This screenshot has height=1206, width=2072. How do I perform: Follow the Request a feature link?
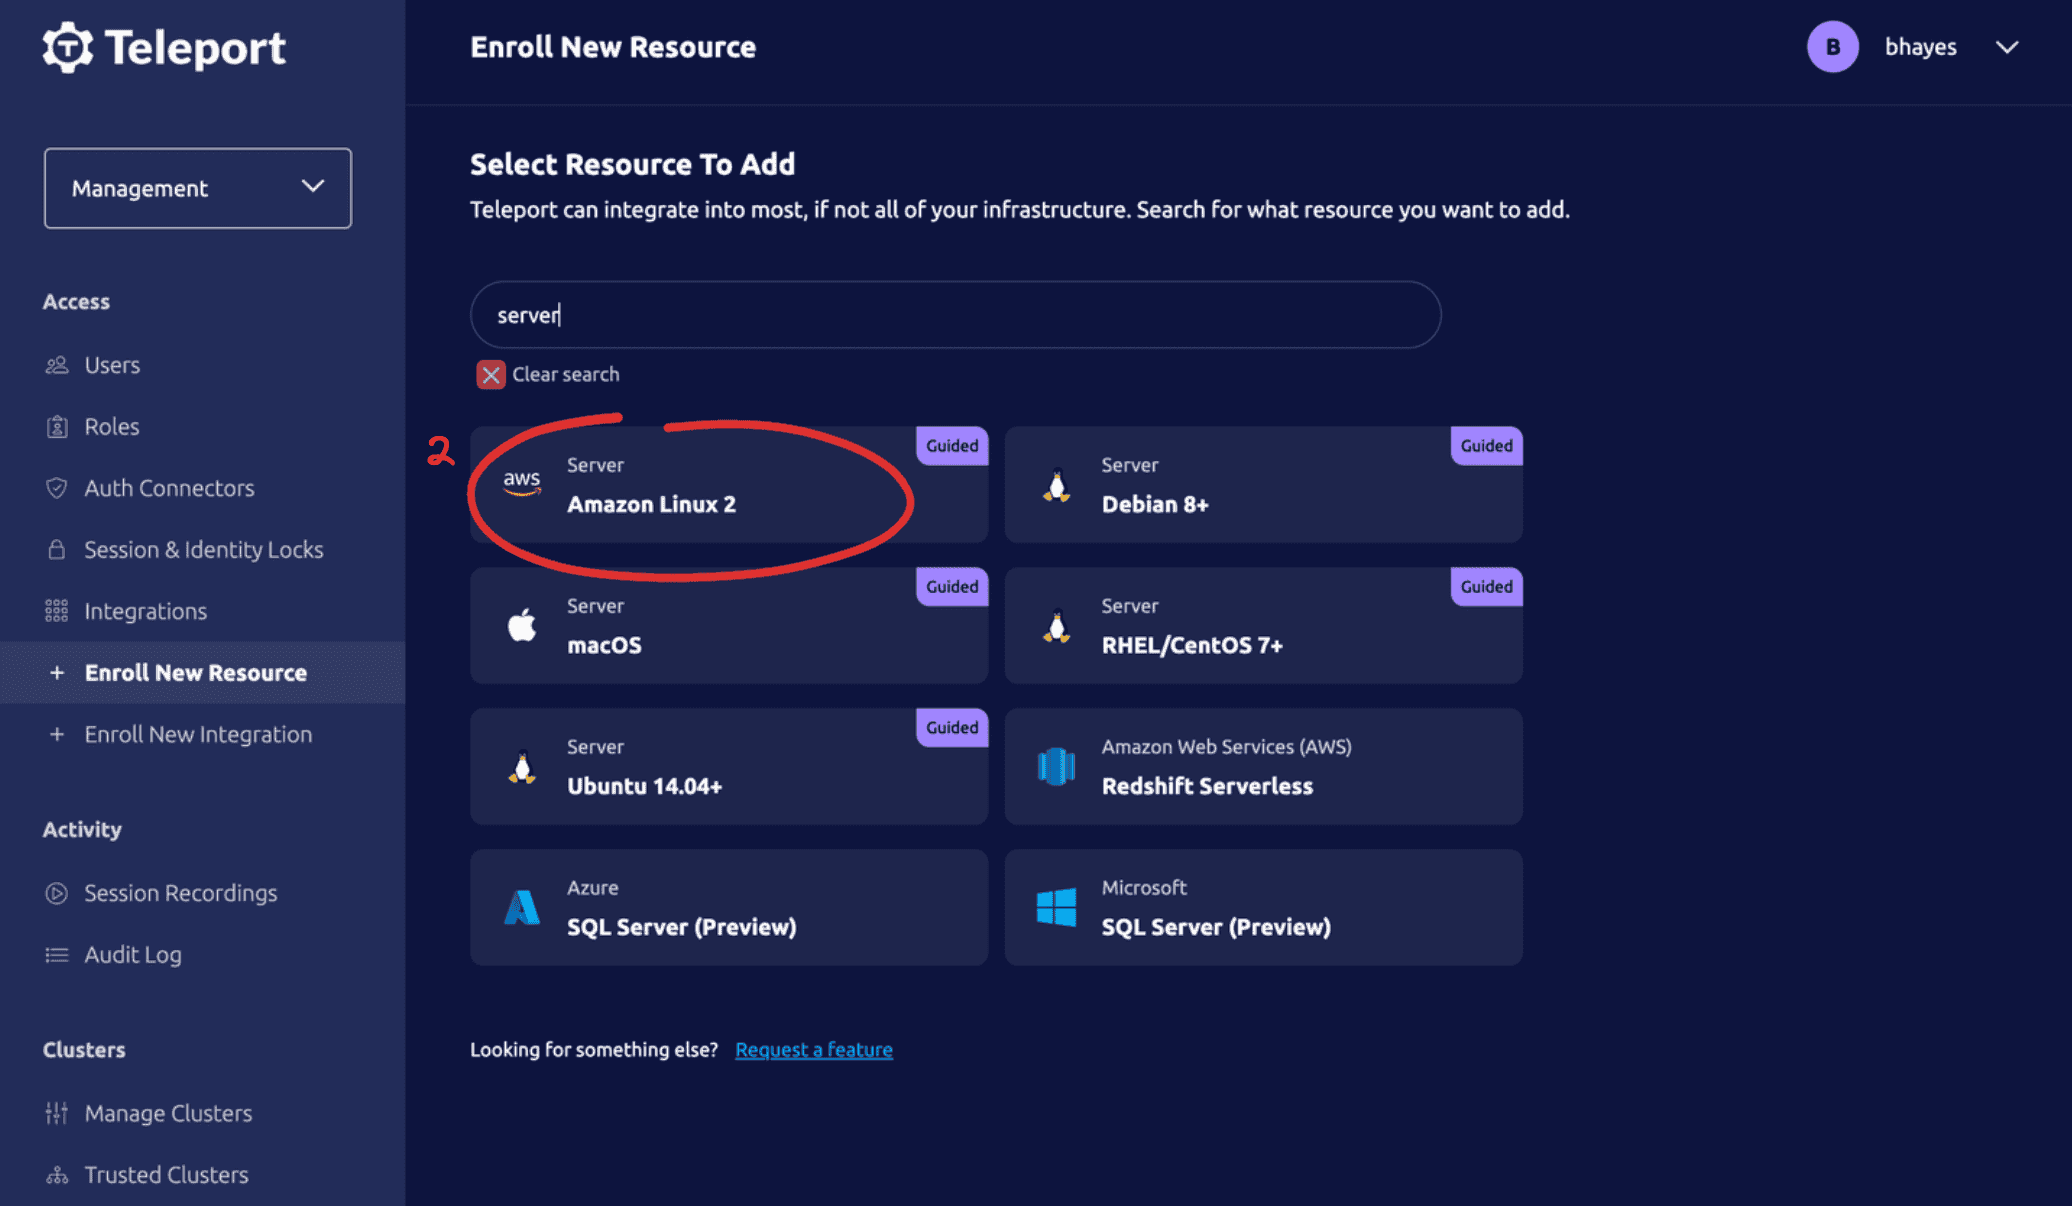814,1050
